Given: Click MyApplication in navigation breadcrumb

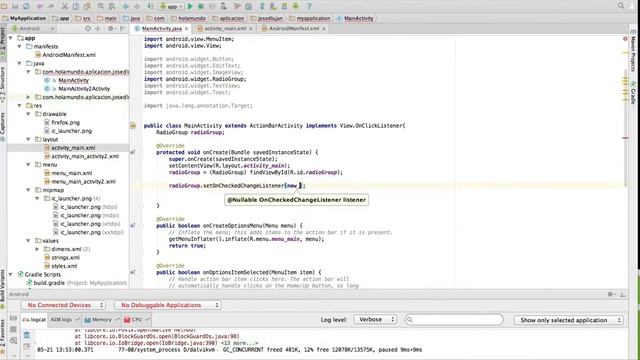Looking at the screenshot, I should (24, 18).
